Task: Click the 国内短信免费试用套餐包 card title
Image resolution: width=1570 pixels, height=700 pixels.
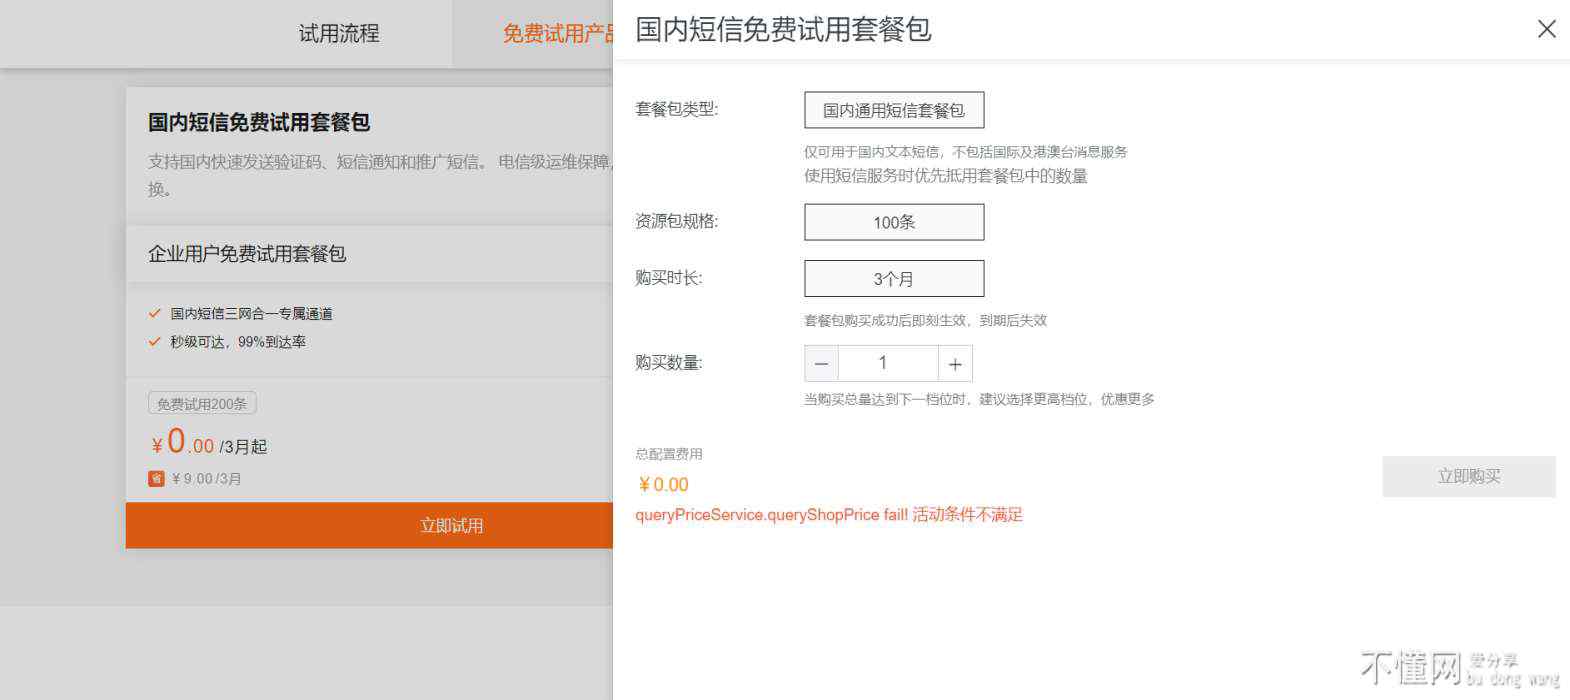Action: click(259, 123)
